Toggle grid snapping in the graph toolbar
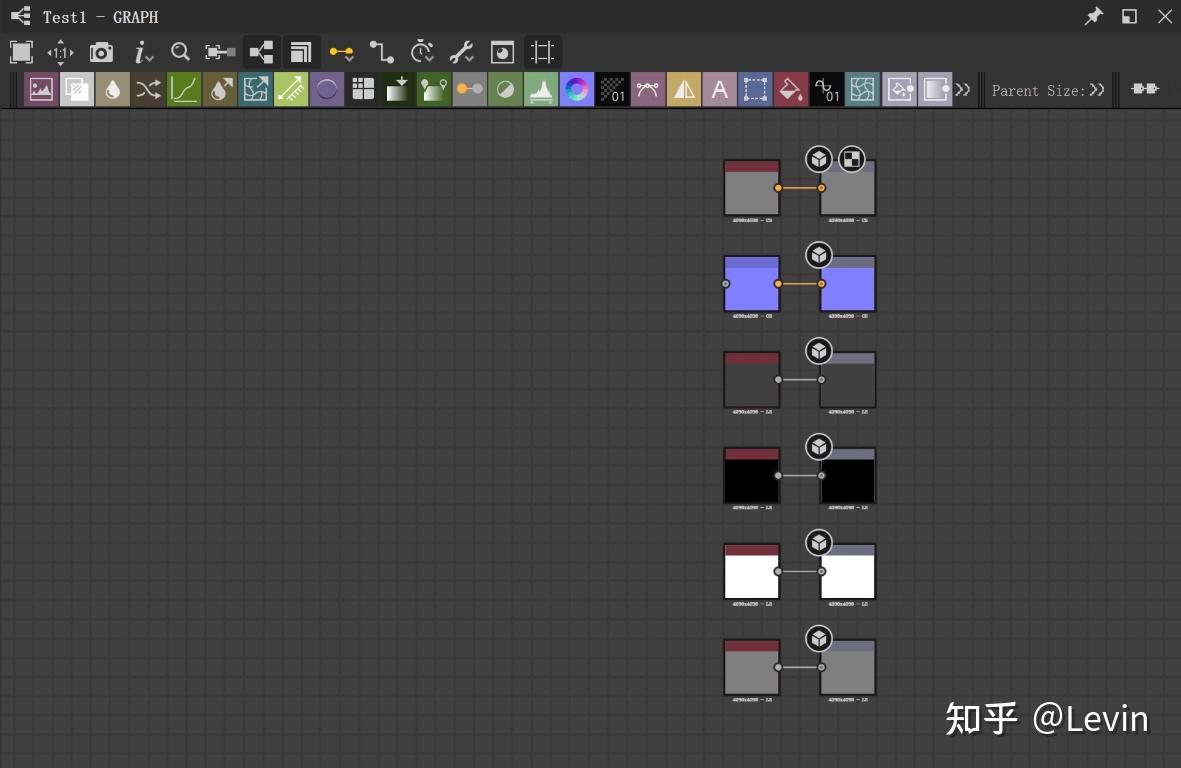This screenshot has width=1181, height=768. (541, 52)
